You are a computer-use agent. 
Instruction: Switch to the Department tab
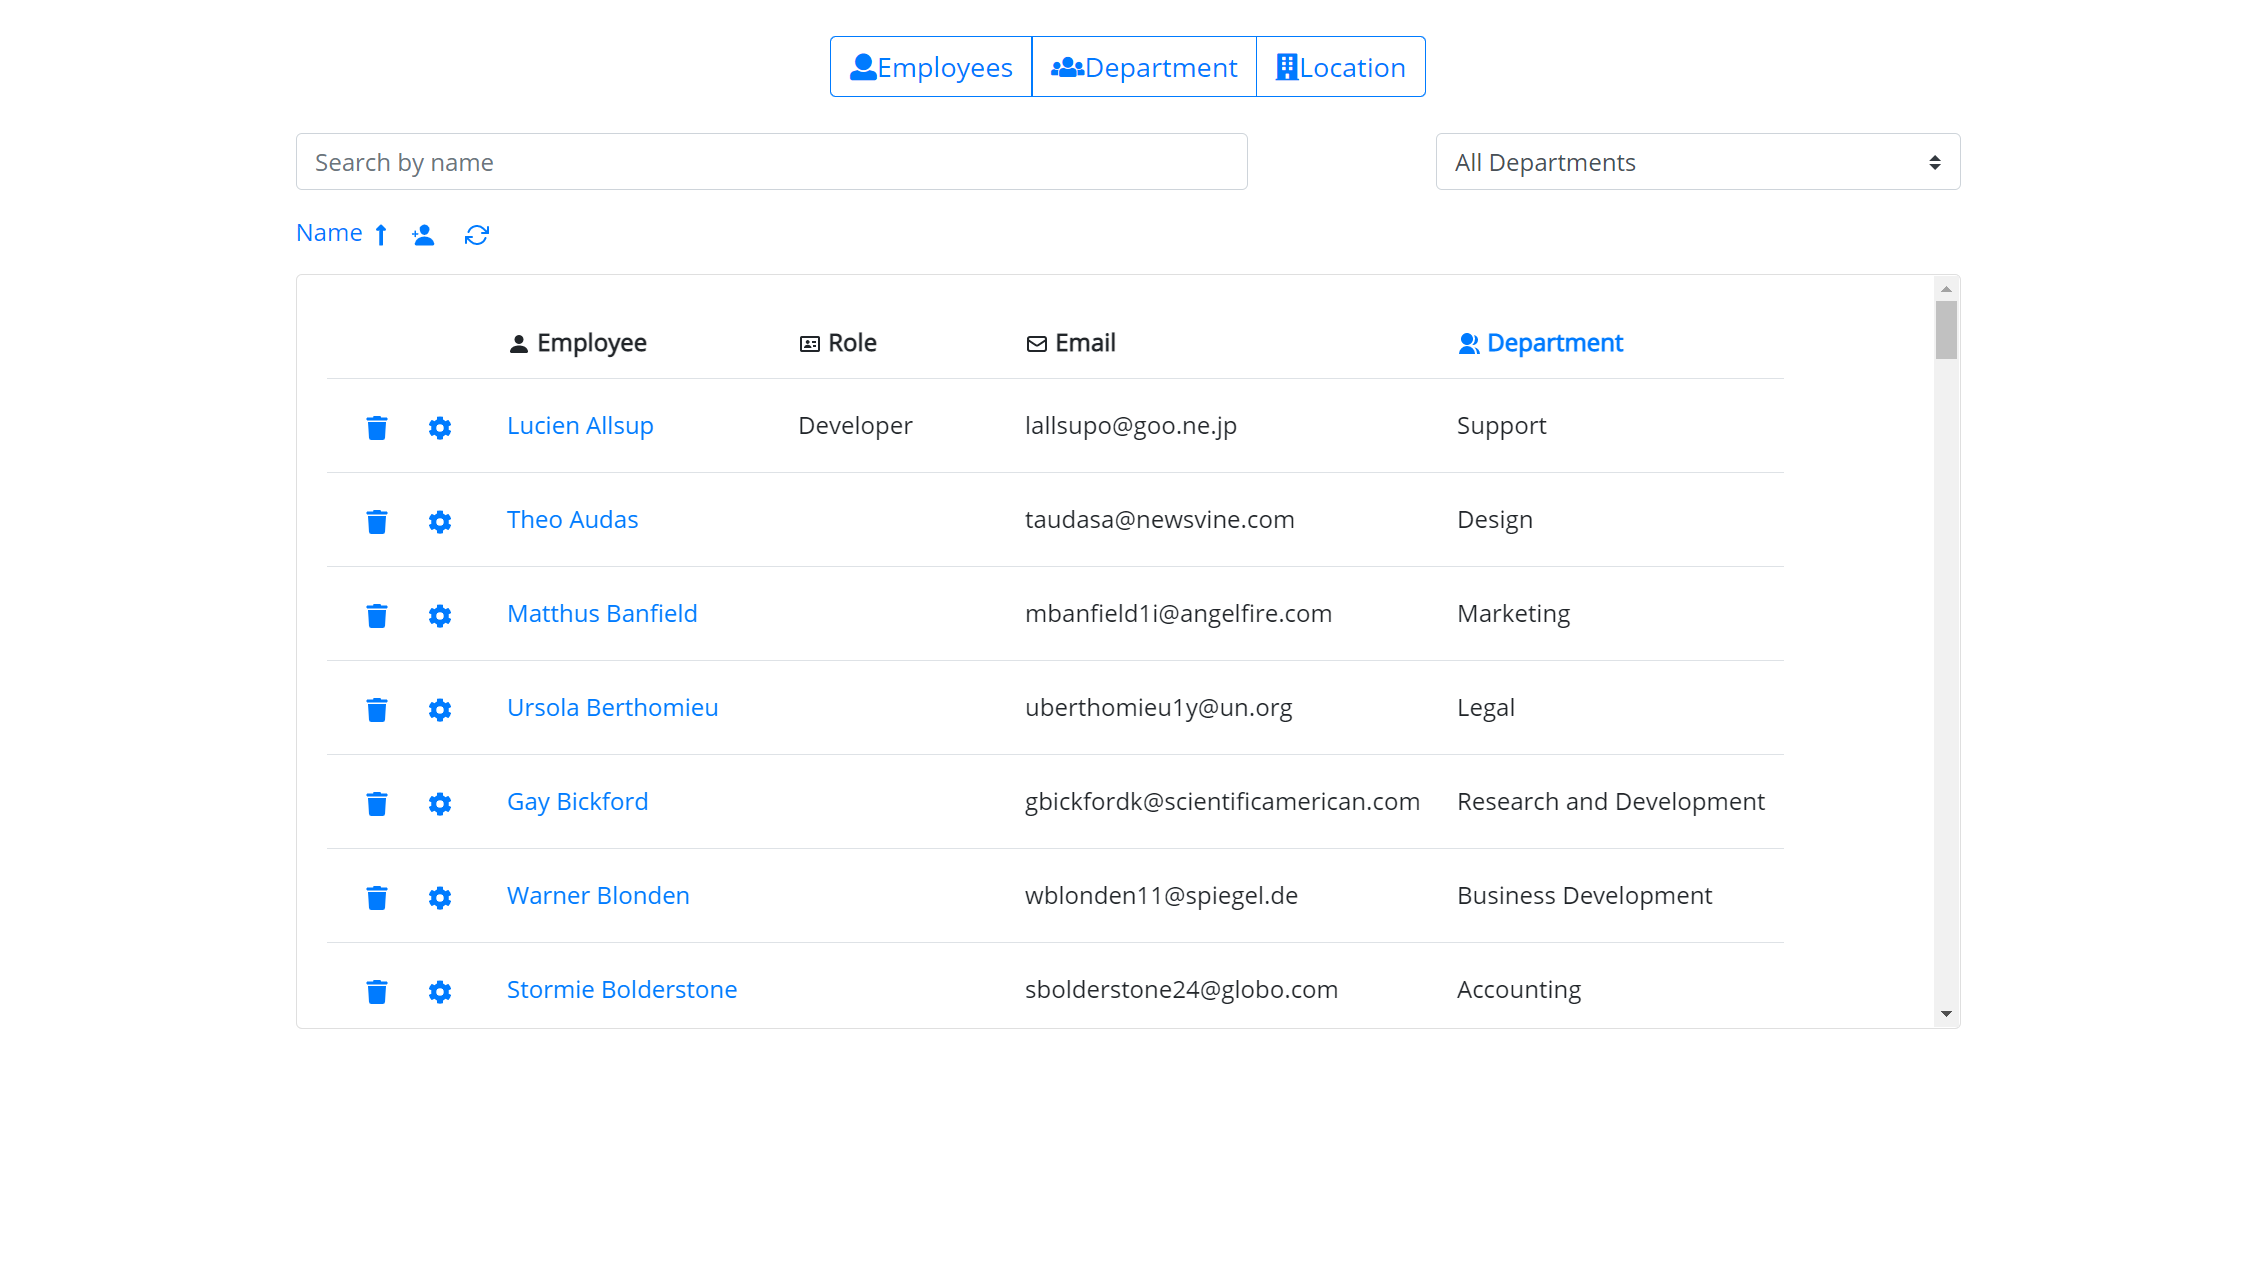pyautogui.click(x=1144, y=67)
